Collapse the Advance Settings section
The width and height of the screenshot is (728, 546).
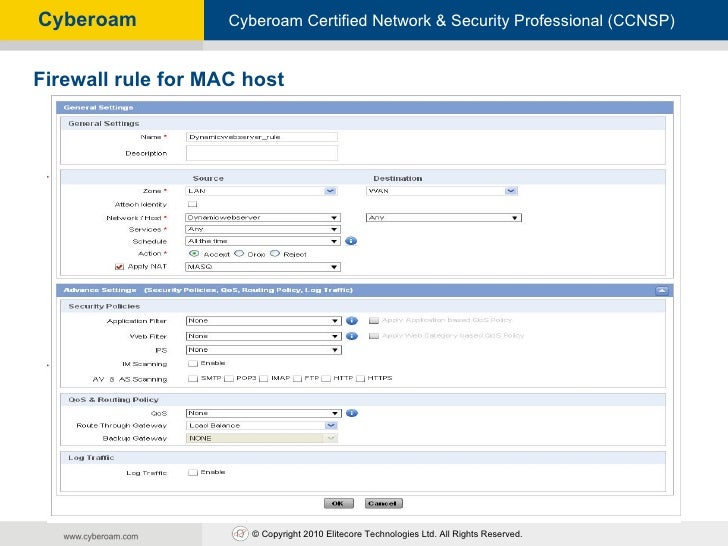pos(661,290)
